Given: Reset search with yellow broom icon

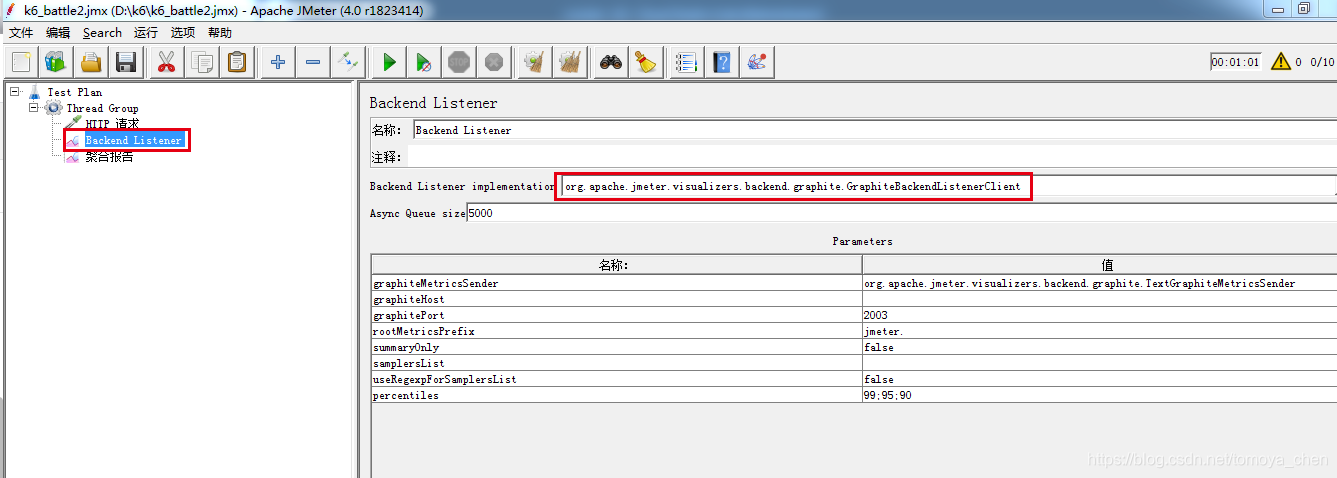Looking at the screenshot, I should 646,62.
